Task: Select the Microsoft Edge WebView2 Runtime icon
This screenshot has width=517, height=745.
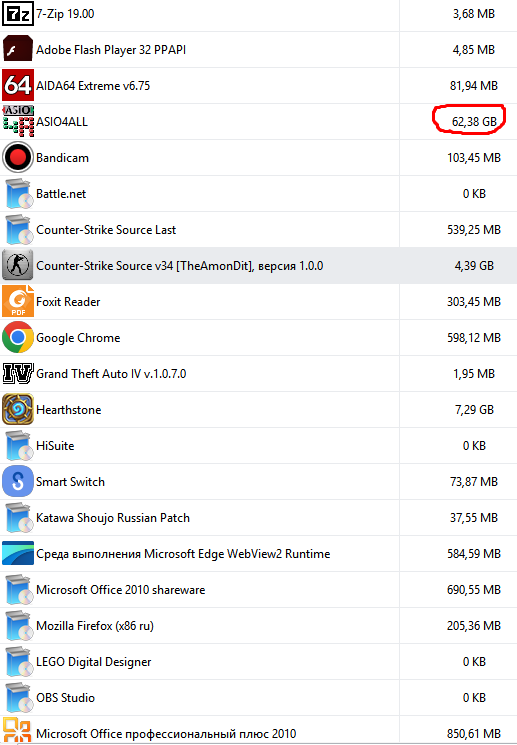Action: point(18,554)
